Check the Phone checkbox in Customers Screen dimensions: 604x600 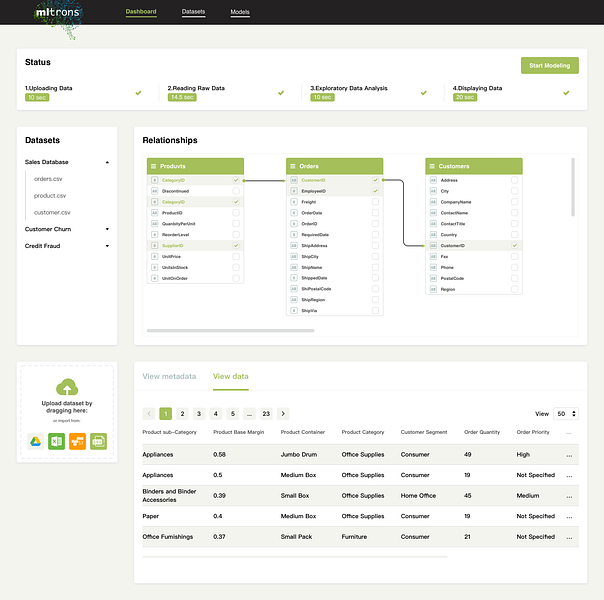coord(515,267)
